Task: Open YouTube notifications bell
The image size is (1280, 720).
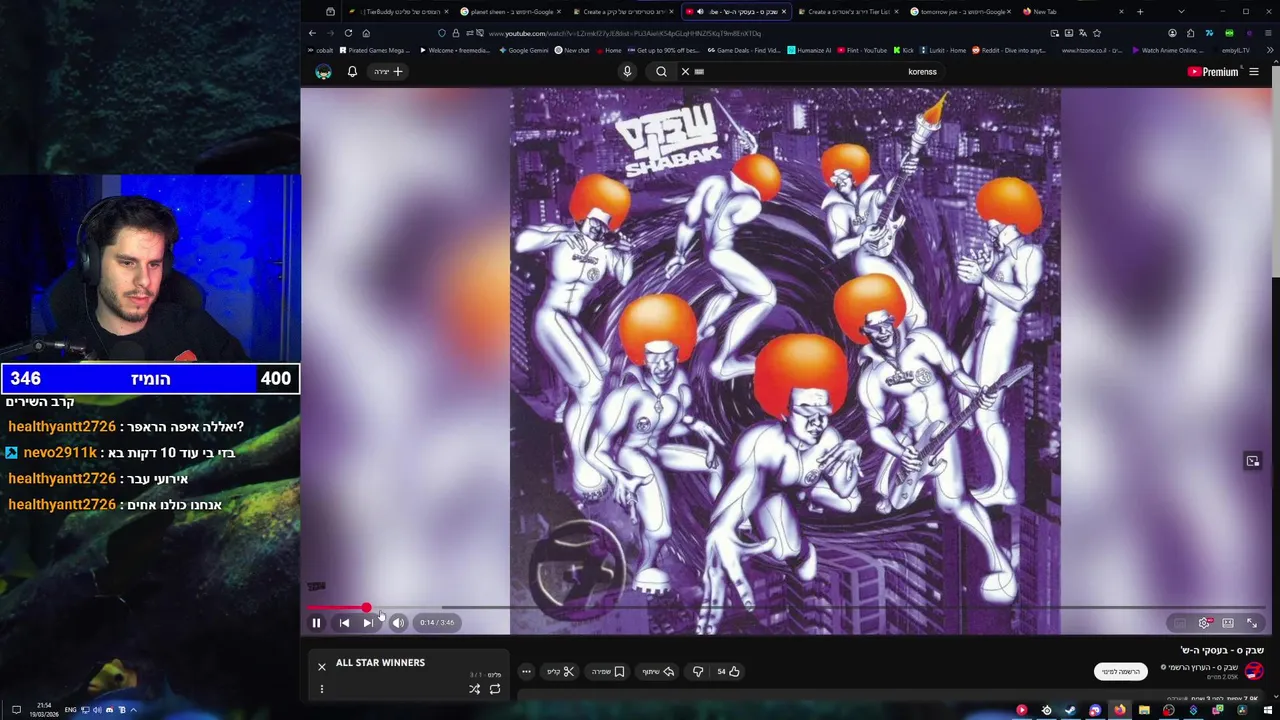Action: coord(352,72)
